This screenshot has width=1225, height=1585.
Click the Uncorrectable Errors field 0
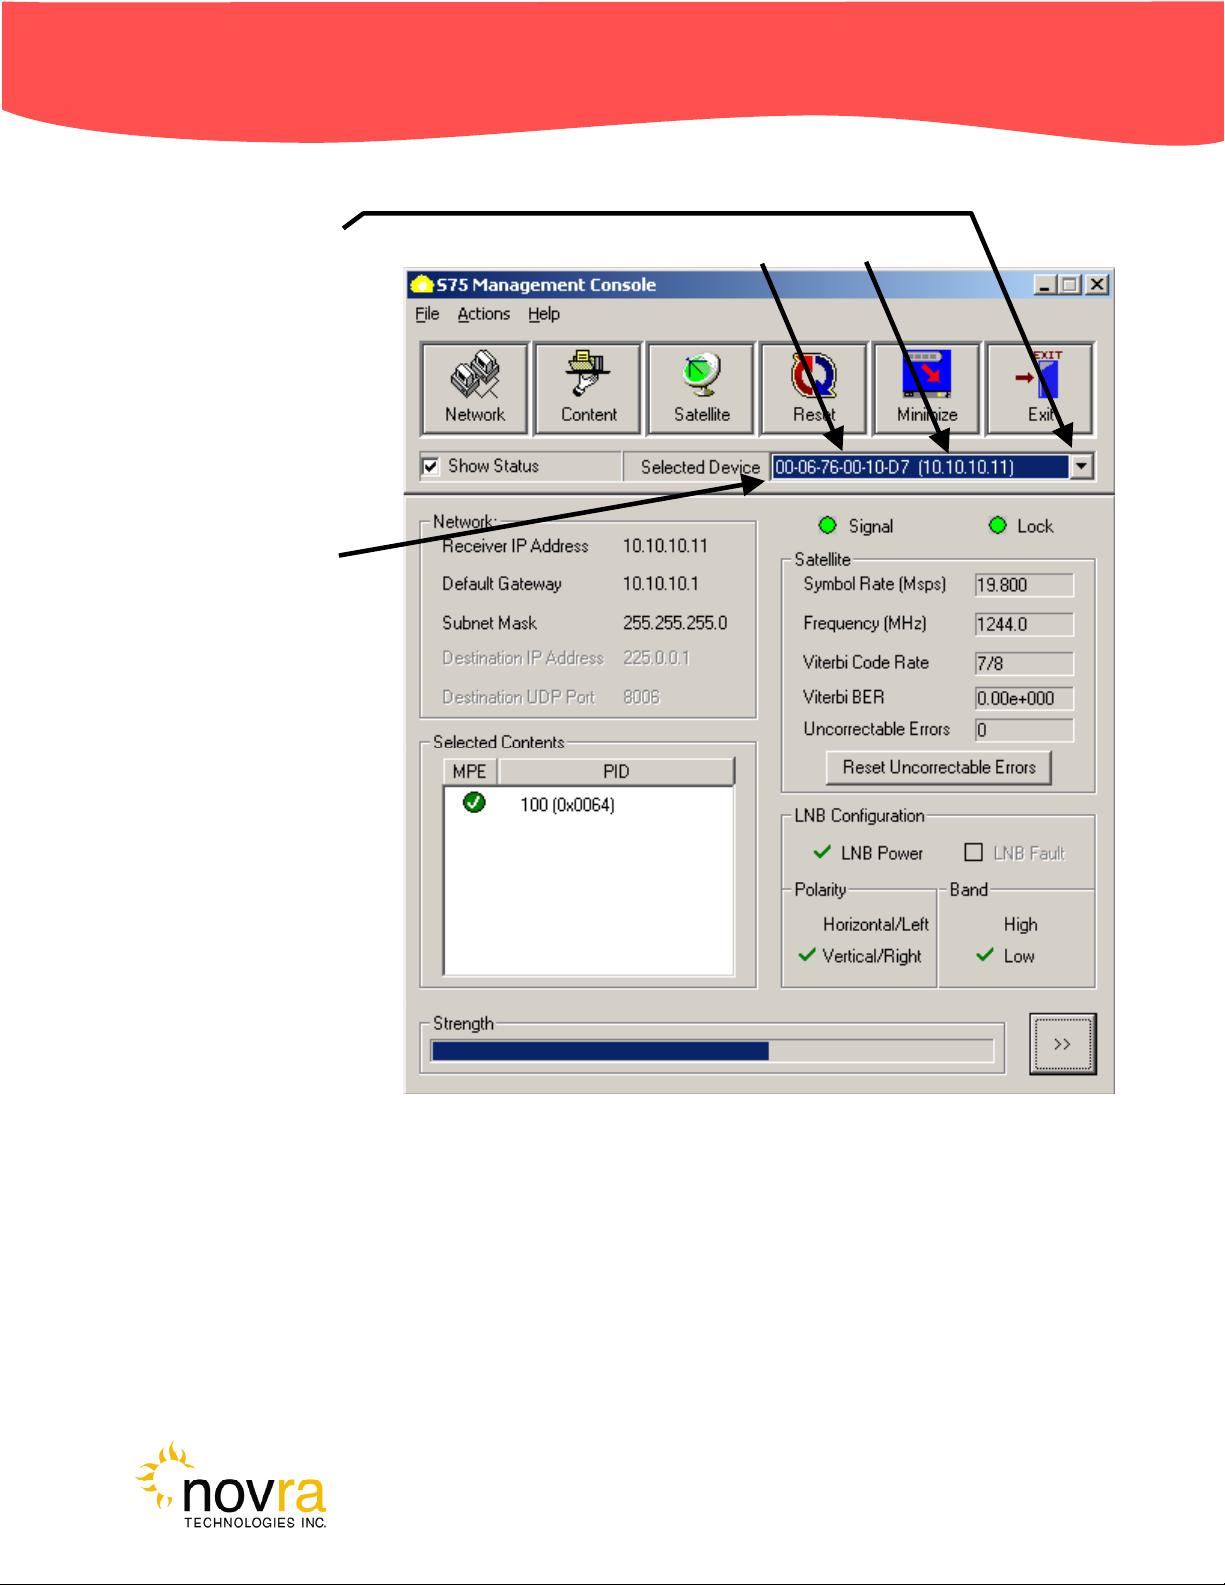pyautogui.click(x=1024, y=730)
